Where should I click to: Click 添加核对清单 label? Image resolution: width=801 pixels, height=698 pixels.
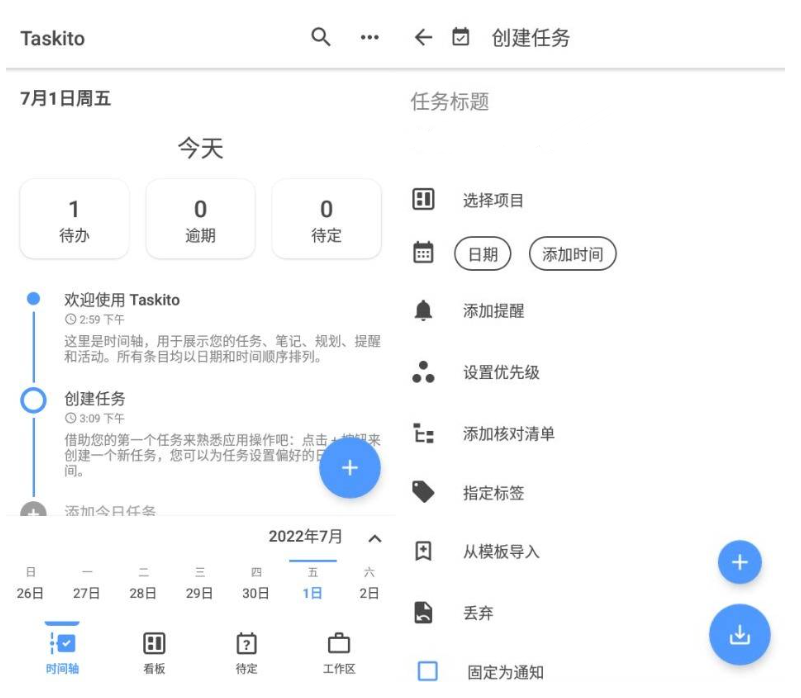[509, 434]
